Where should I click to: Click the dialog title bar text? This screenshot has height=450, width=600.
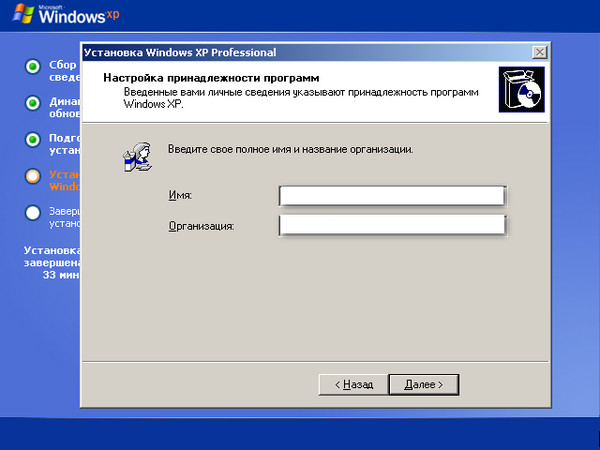(180, 52)
